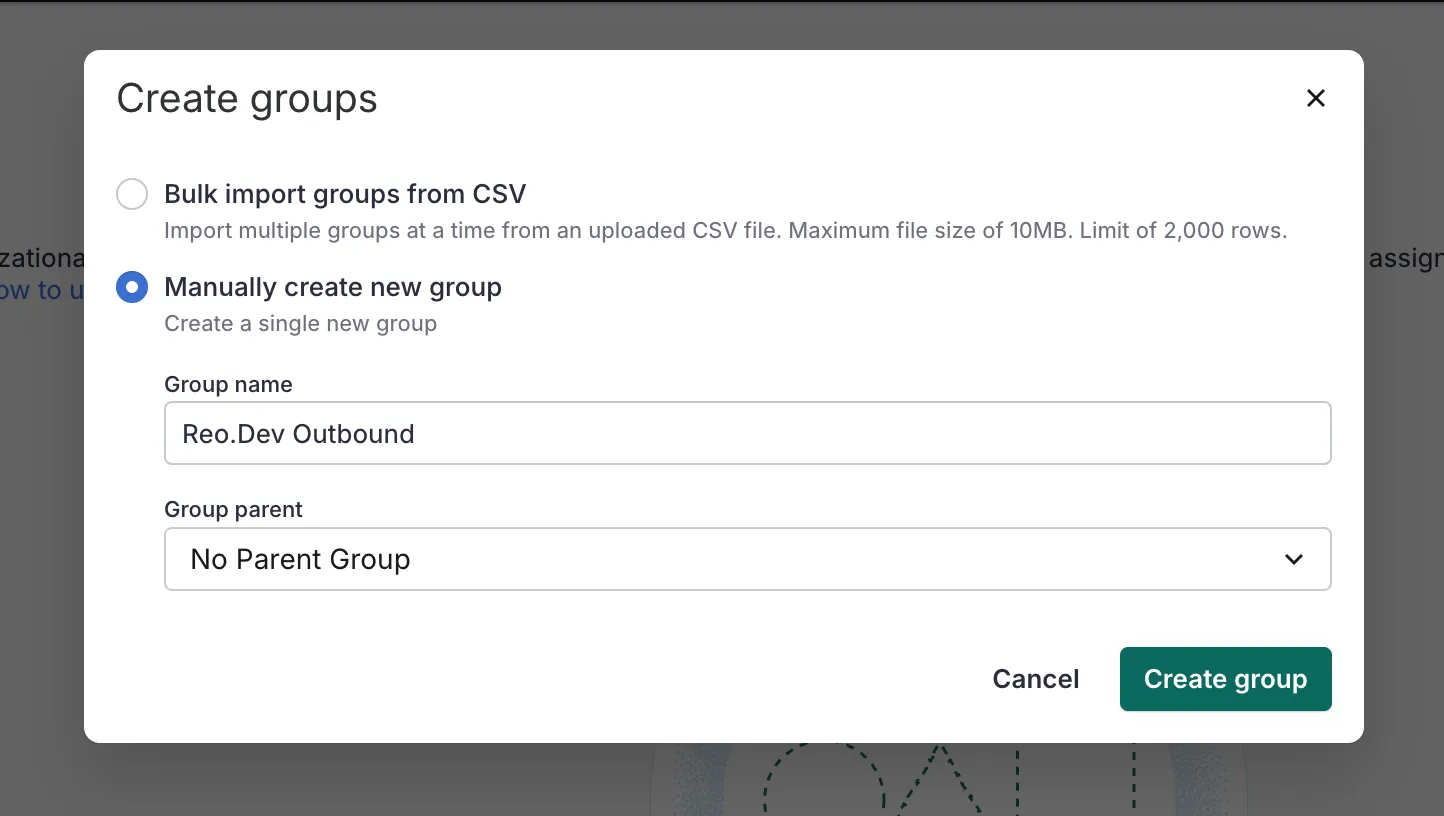This screenshot has height=816, width=1444.
Task: Click the 'Reo.Dev Outbound' text in field
Action: (x=298, y=434)
